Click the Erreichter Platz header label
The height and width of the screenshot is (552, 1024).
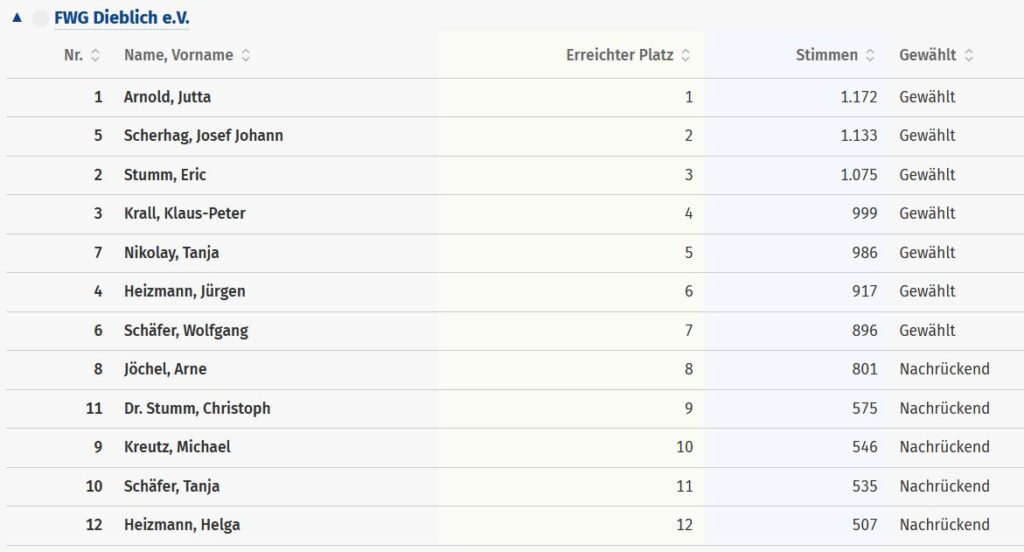[620, 55]
